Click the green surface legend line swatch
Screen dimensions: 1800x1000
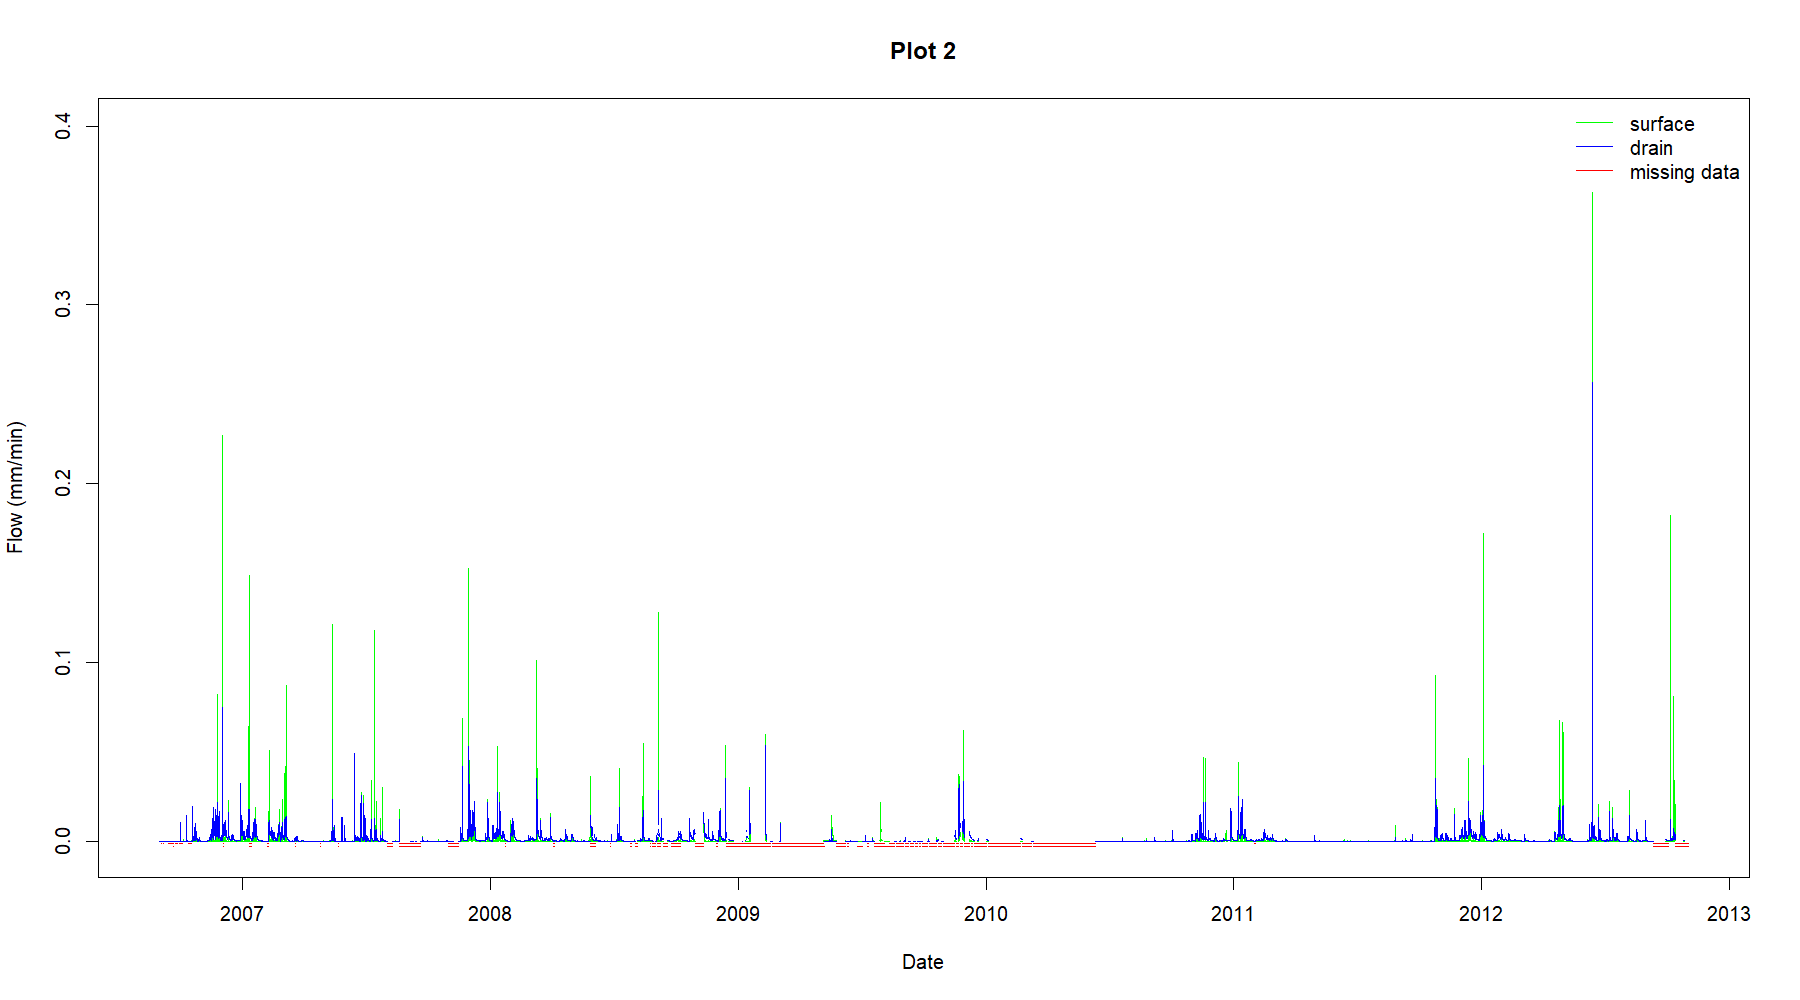click(1594, 123)
